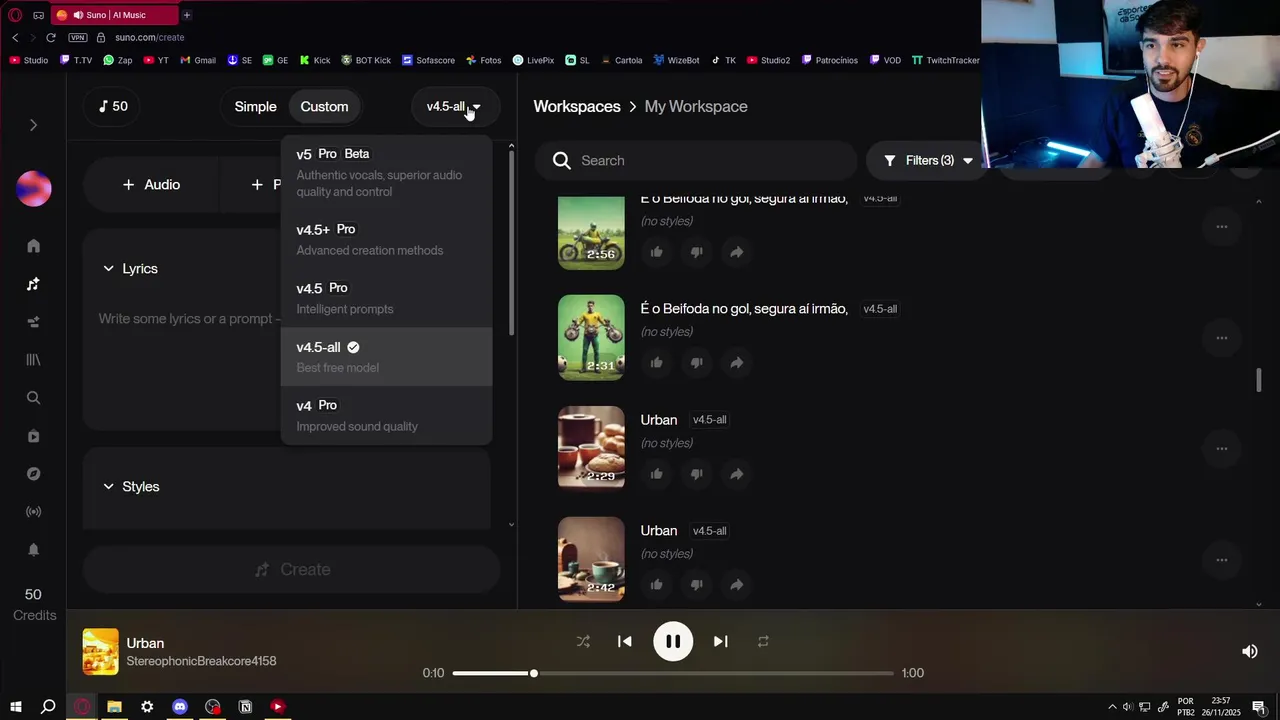Viewport: 1280px width, 720px height.
Task: Toggle shuffle in the player bar
Action: point(583,642)
